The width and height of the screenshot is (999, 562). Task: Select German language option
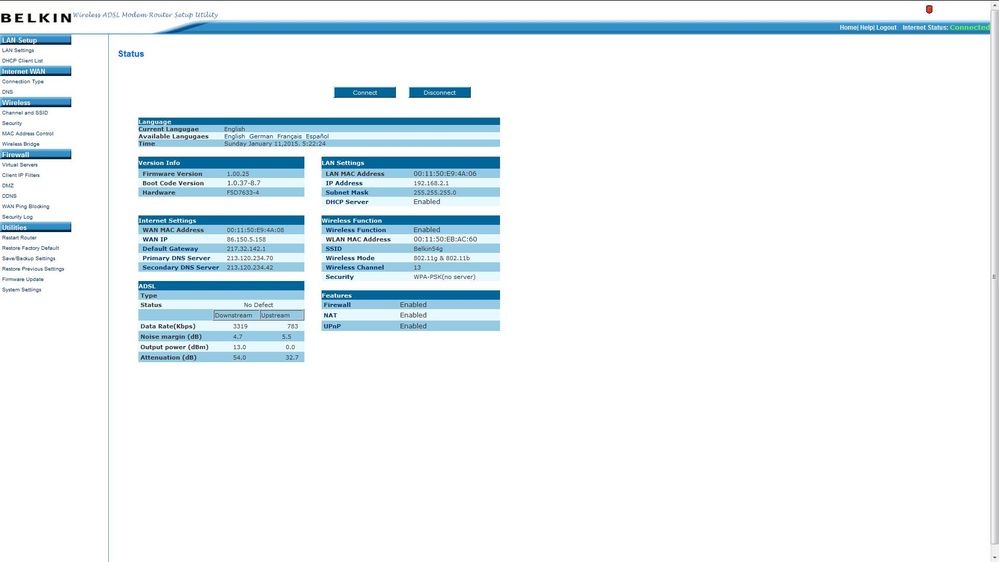click(261, 136)
